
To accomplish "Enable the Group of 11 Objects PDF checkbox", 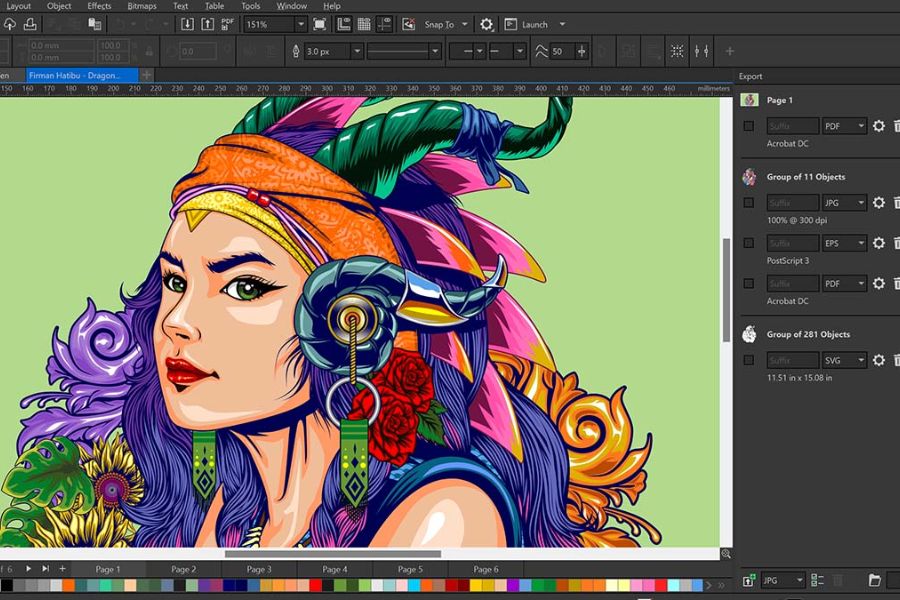I will pyautogui.click(x=748, y=283).
